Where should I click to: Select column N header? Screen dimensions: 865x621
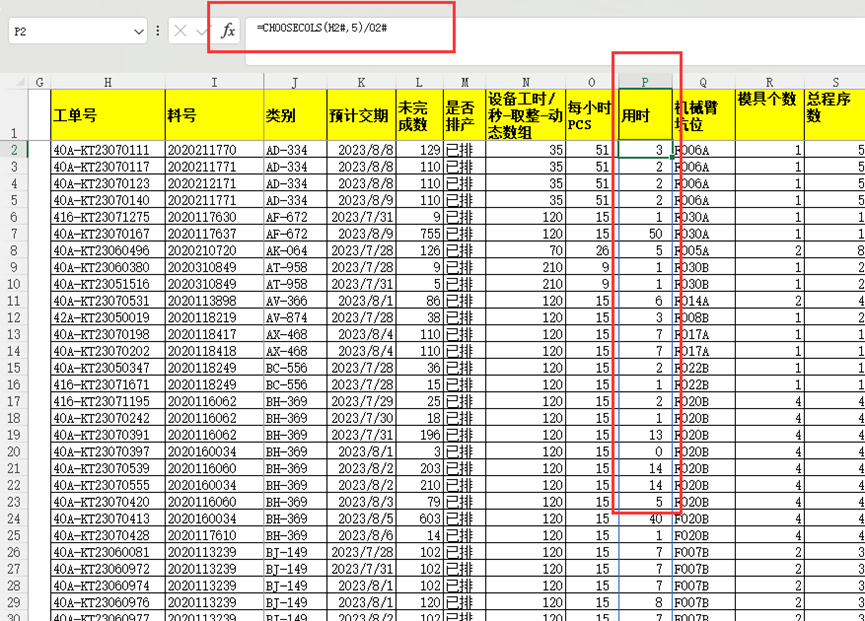coord(525,82)
